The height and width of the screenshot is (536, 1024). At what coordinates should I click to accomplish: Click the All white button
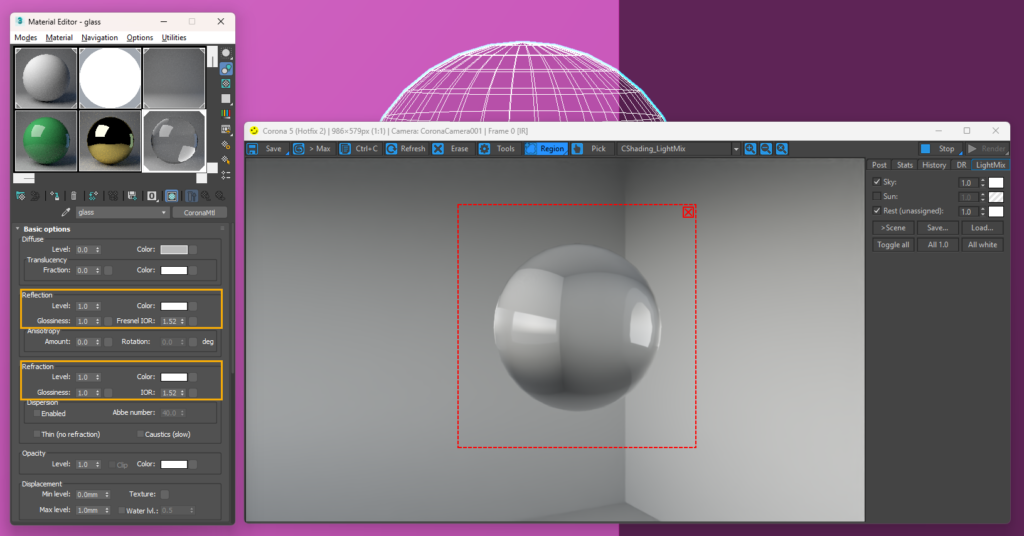(x=982, y=245)
